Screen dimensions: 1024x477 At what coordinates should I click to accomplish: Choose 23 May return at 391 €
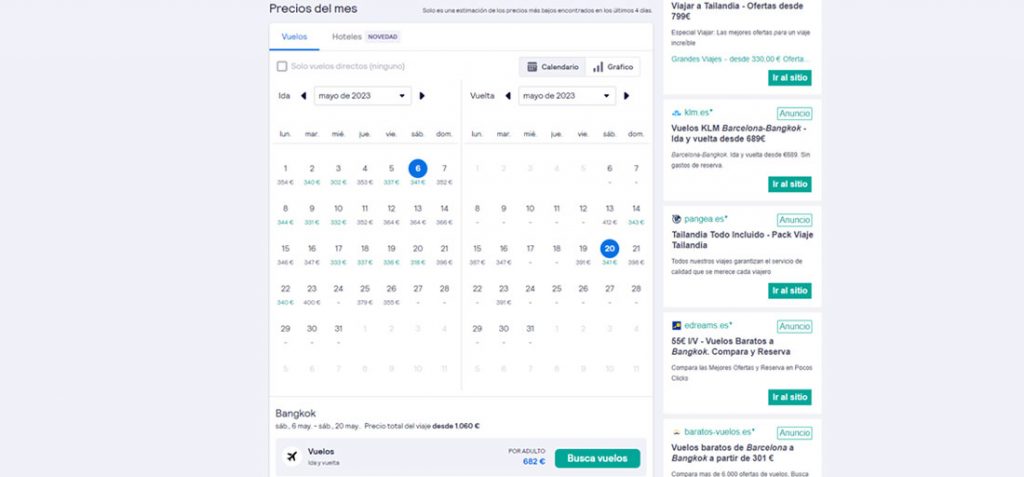504,293
